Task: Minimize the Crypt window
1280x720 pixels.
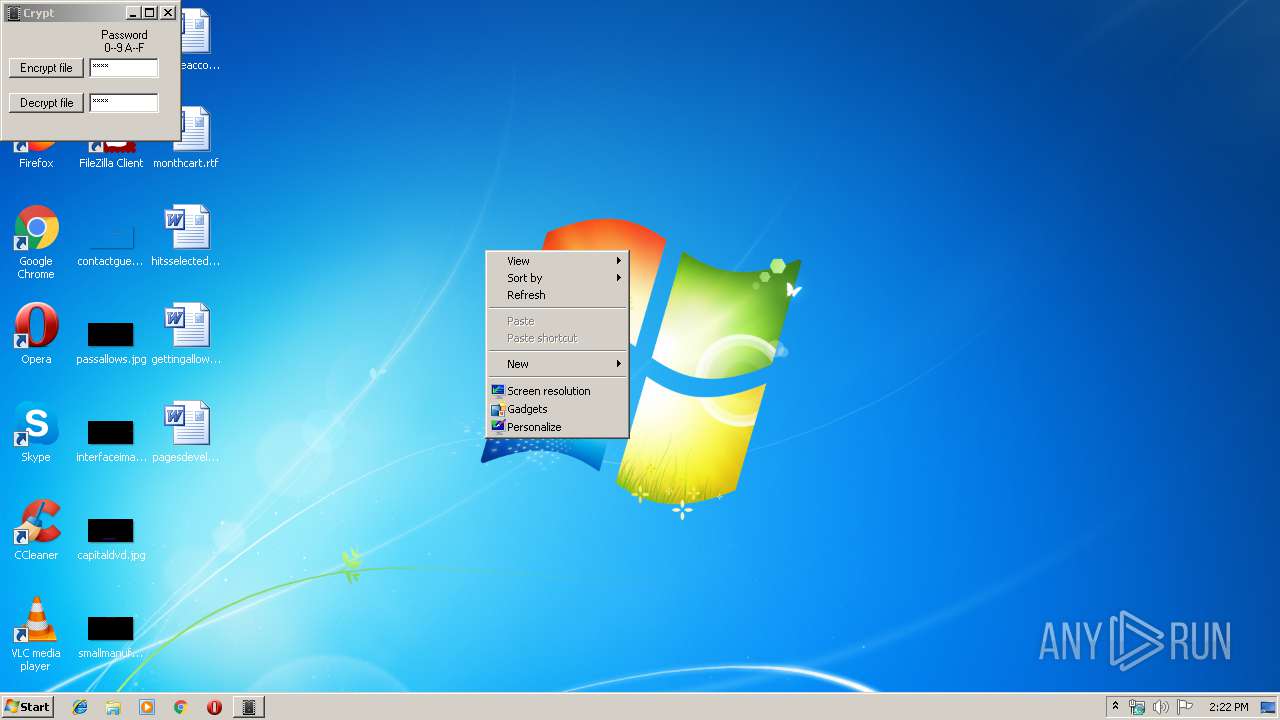Action: 133,13
